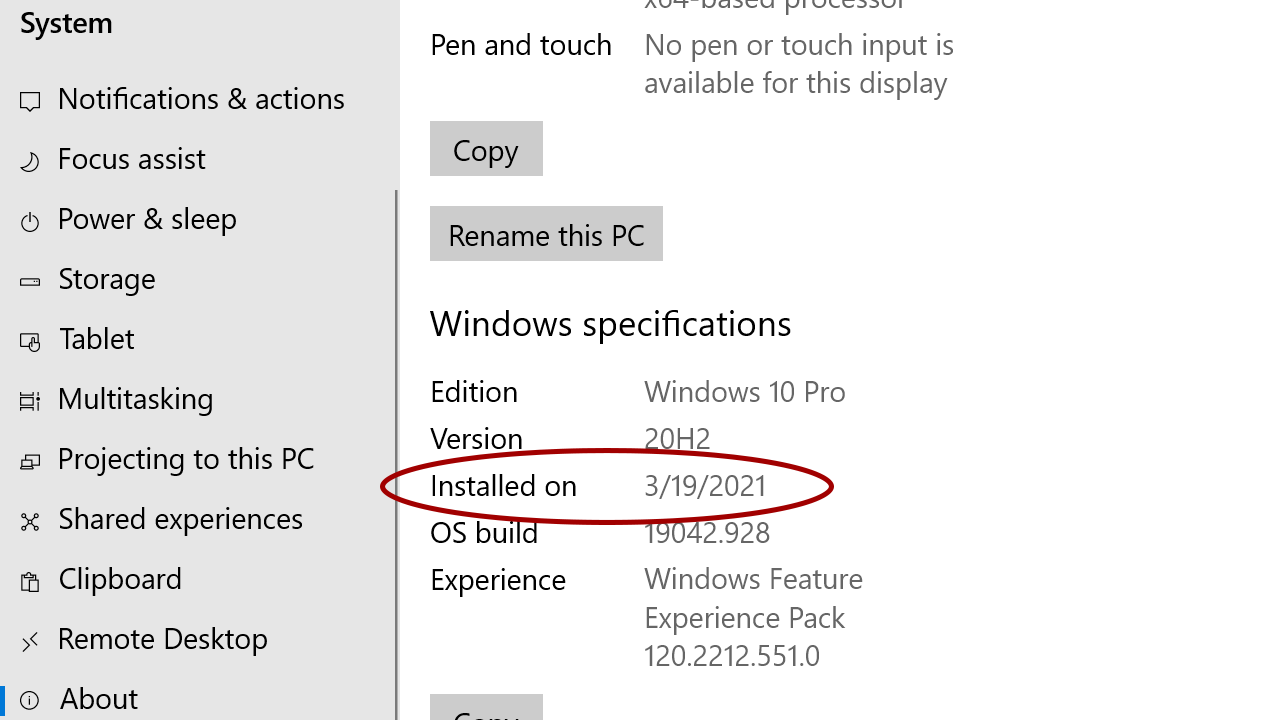Click the Power & sleep icon

[x=29, y=219]
